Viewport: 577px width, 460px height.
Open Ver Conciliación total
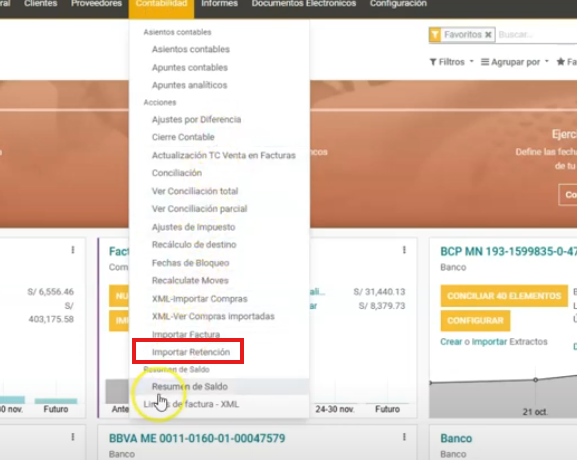click(x=195, y=191)
